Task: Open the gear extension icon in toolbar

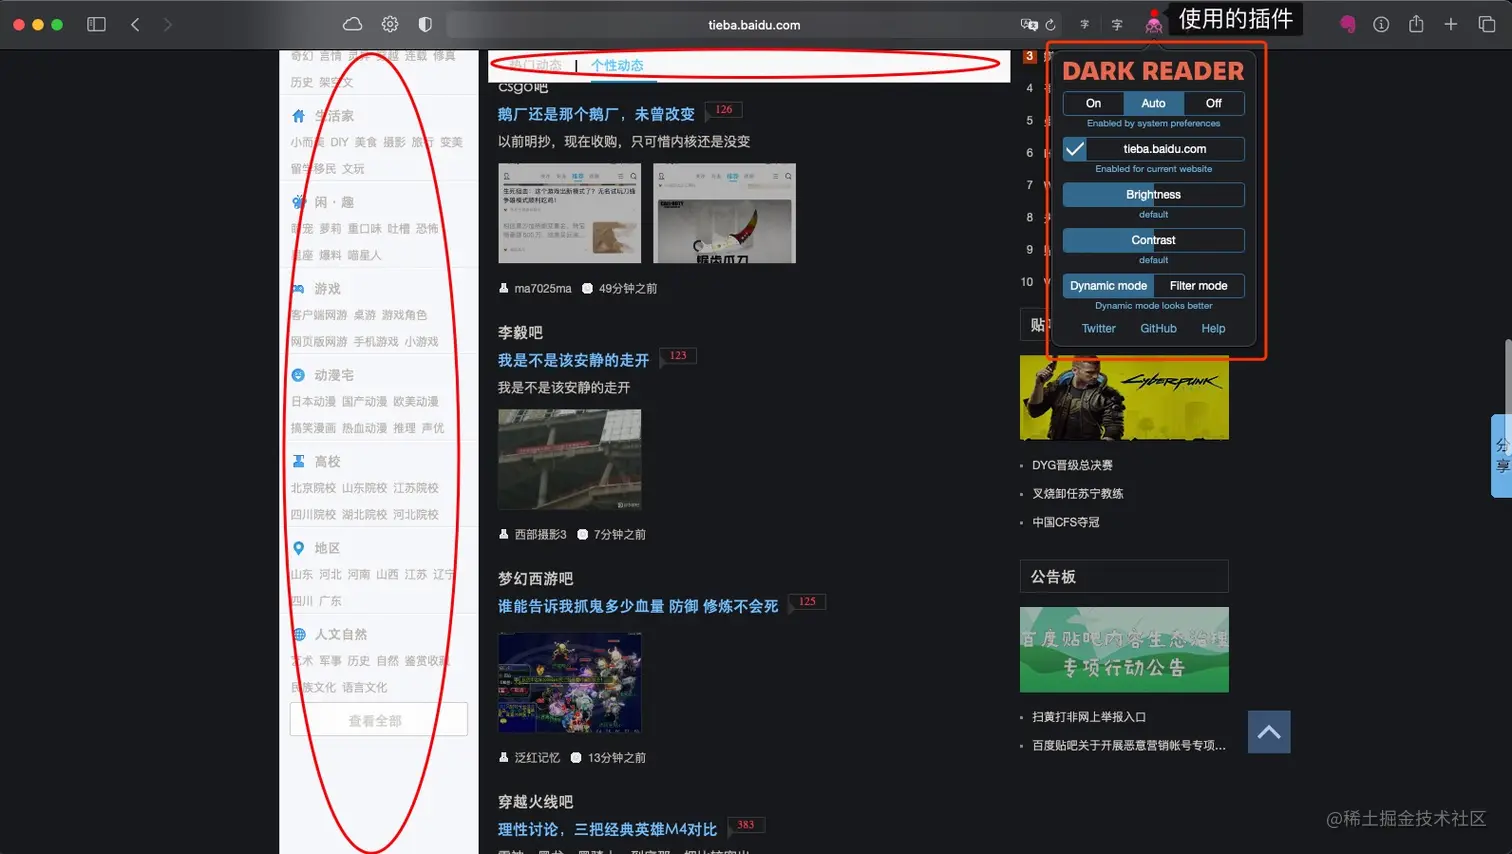Action: coord(390,24)
